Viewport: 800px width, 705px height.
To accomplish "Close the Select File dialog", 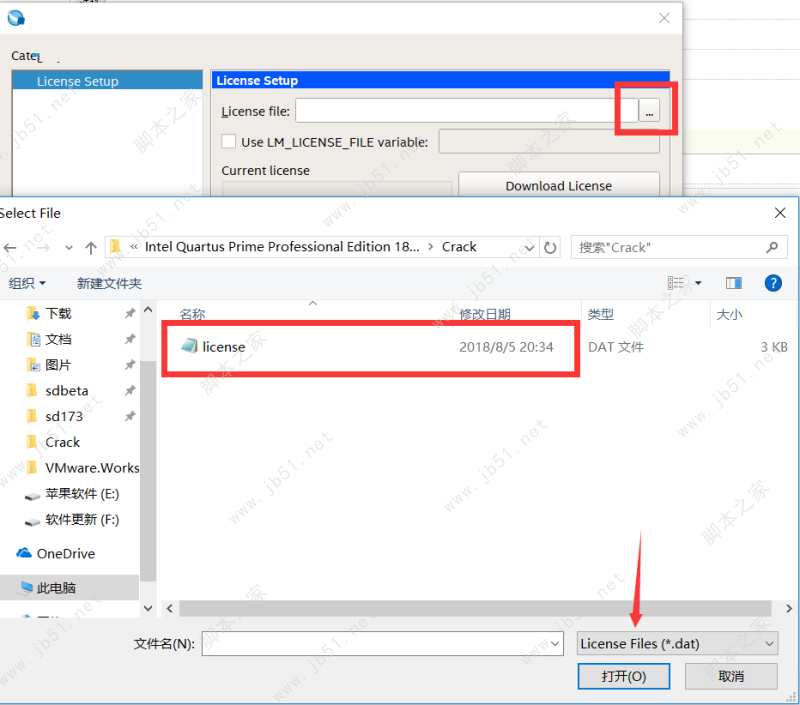I will point(780,213).
